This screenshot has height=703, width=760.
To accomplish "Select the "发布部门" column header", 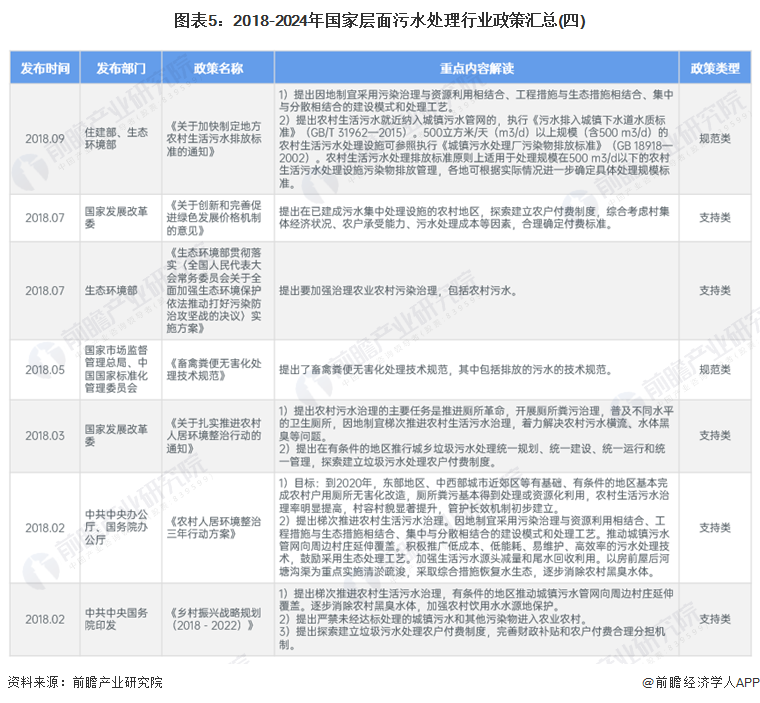I will click(121, 68).
